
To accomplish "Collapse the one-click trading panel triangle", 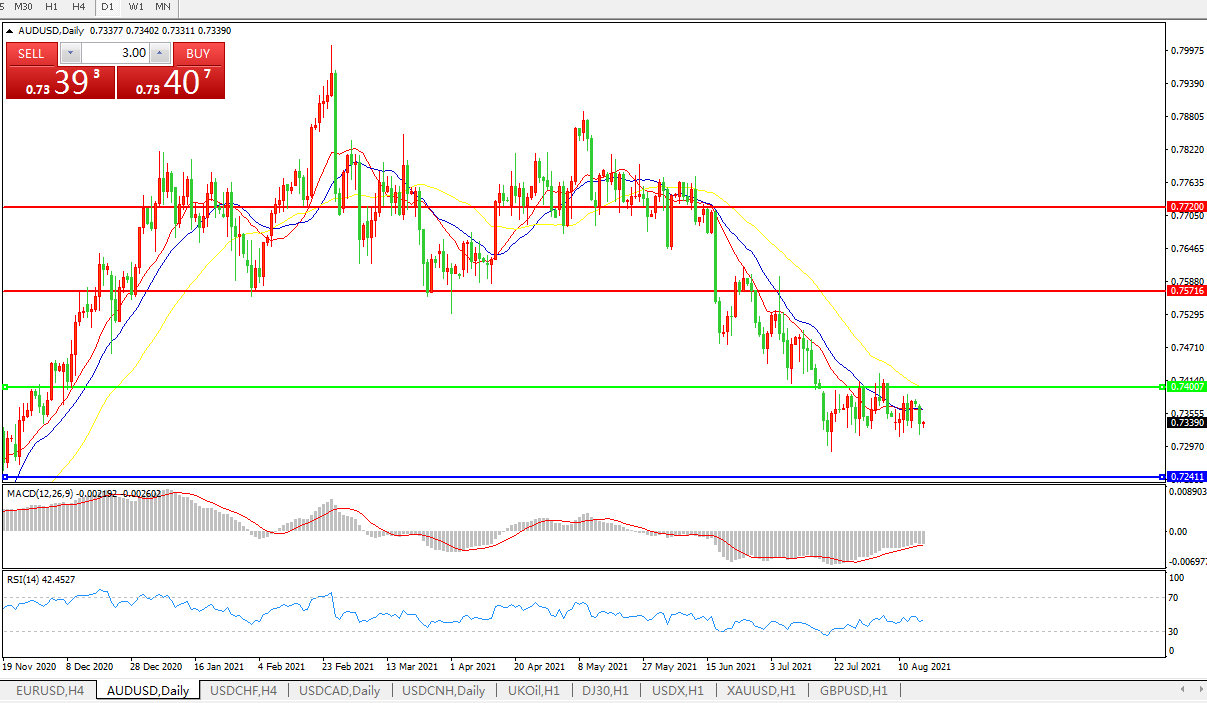I will [10, 31].
